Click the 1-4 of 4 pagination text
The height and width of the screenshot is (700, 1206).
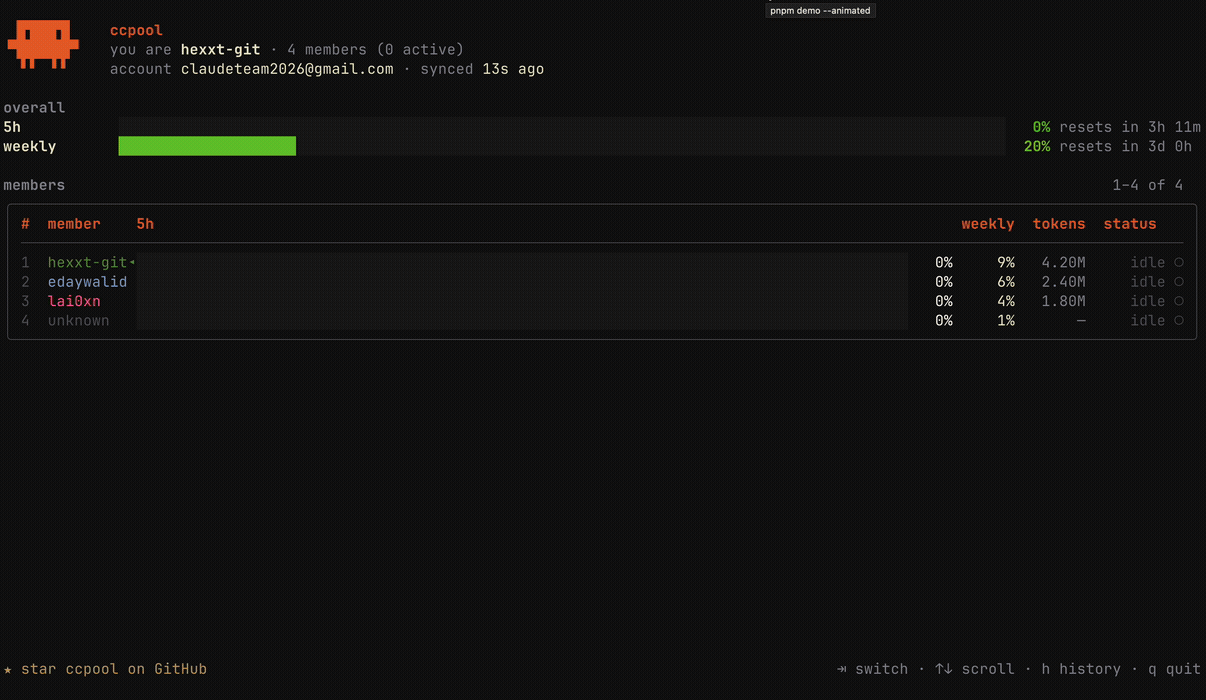[x=1148, y=185]
